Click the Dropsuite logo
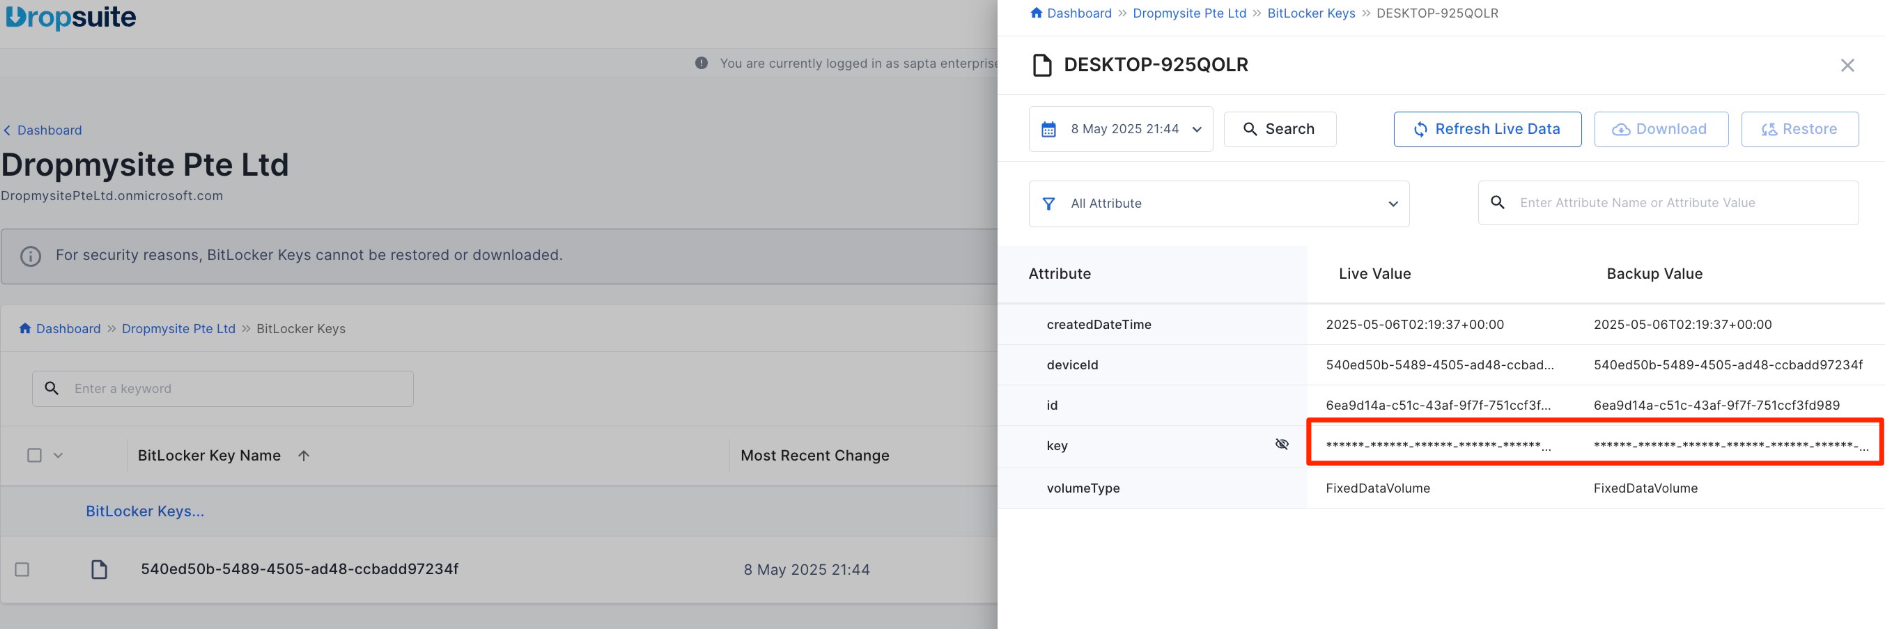Image resolution: width=1885 pixels, height=629 pixels. (70, 17)
